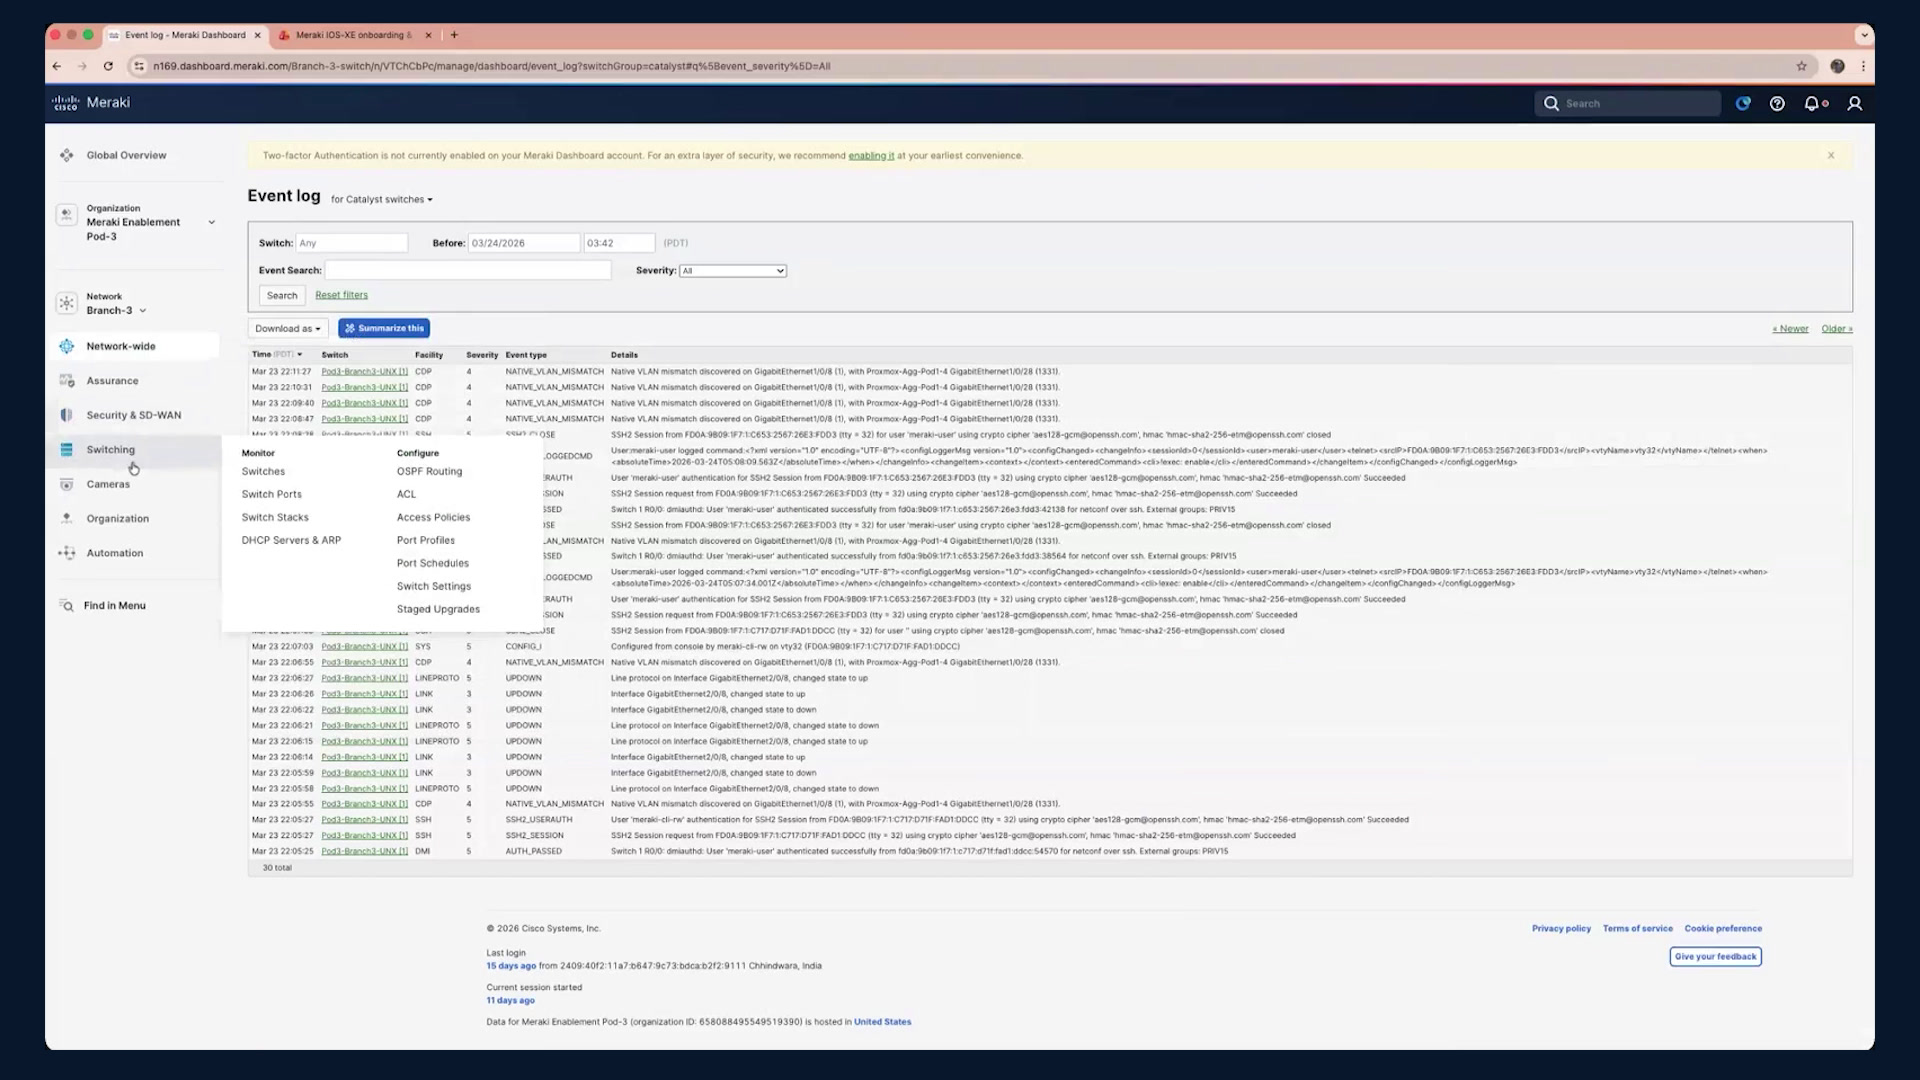Open the 'for Catalyst switches' dropdown
The image size is (1920, 1080).
(382, 199)
